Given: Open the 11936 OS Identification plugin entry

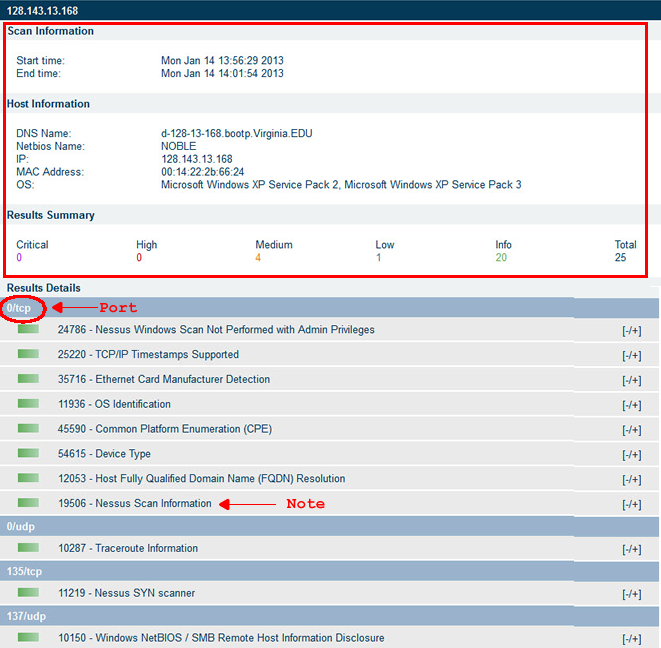Looking at the screenshot, I should pyautogui.click(x=114, y=404).
